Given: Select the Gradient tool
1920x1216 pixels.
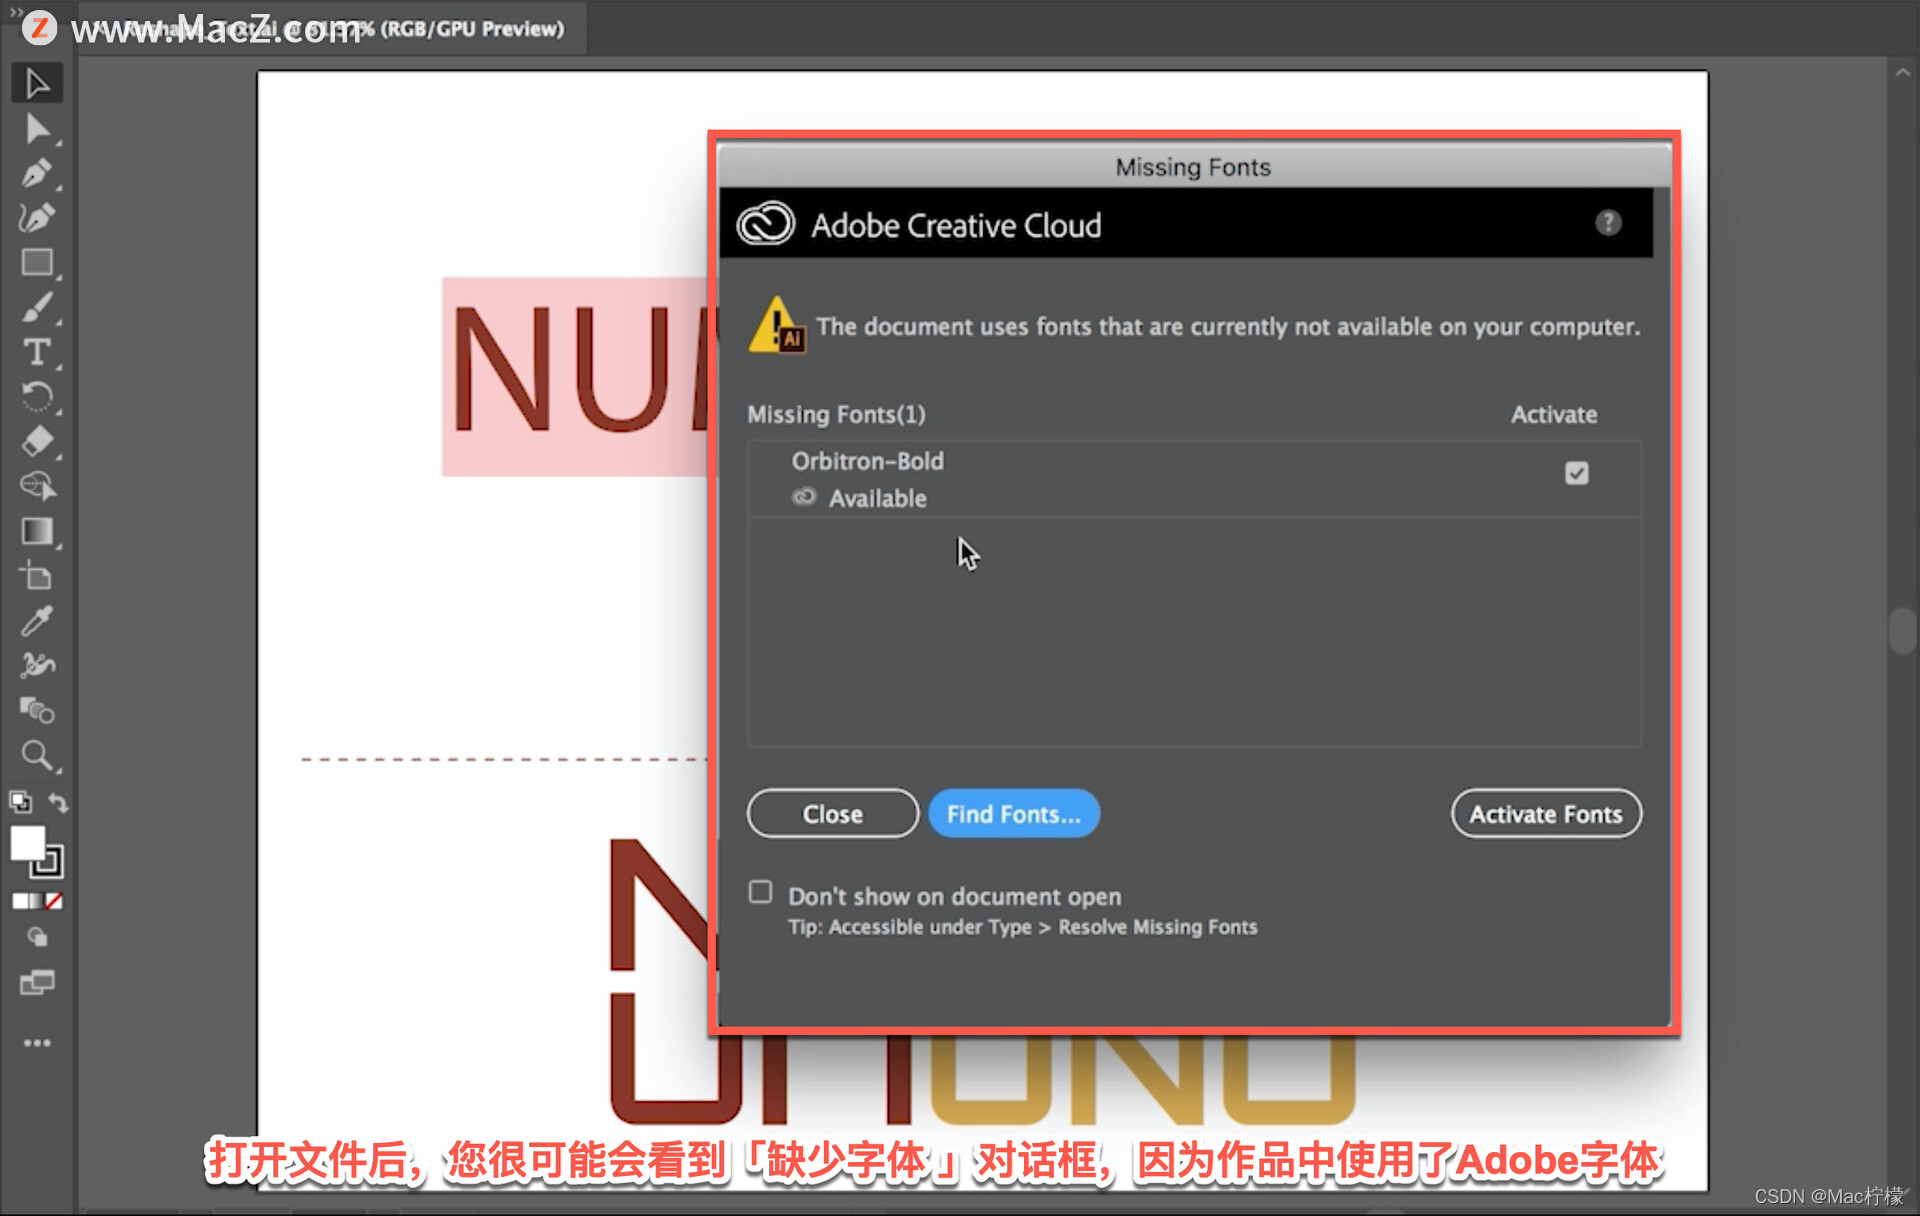Looking at the screenshot, I should pos(37,531).
